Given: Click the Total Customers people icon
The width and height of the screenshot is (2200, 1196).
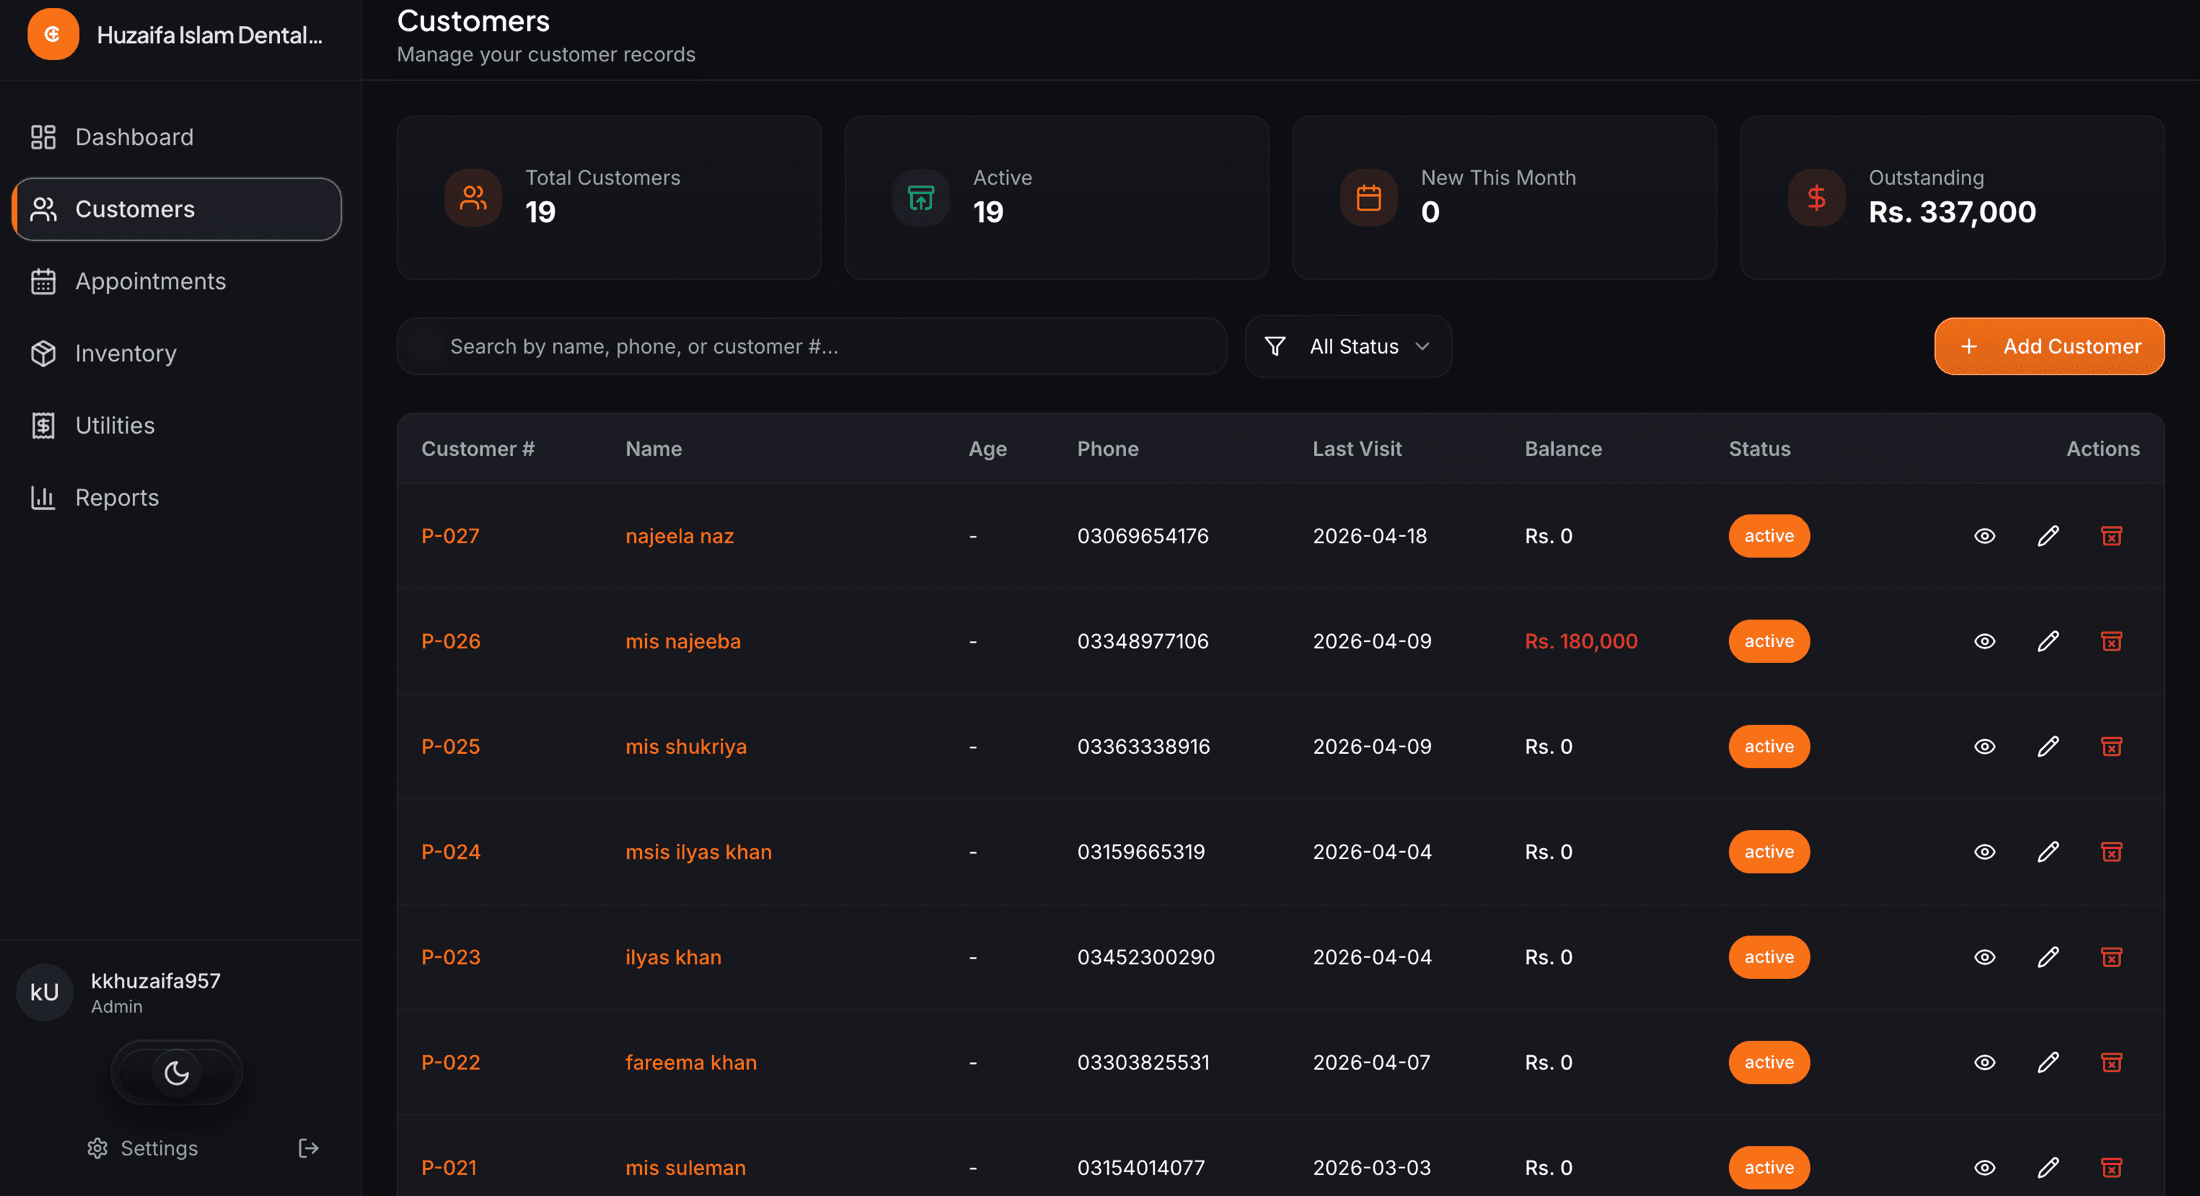Looking at the screenshot, I should (473, 198).
